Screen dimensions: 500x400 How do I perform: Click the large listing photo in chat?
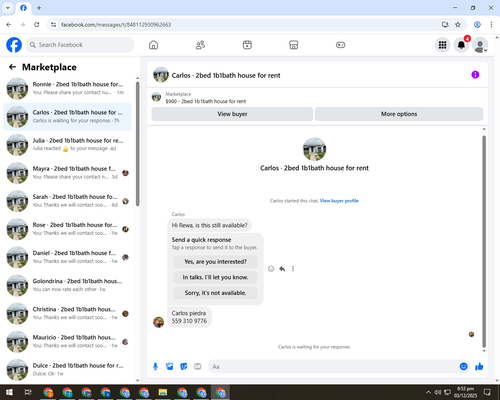tap(314, 149)
